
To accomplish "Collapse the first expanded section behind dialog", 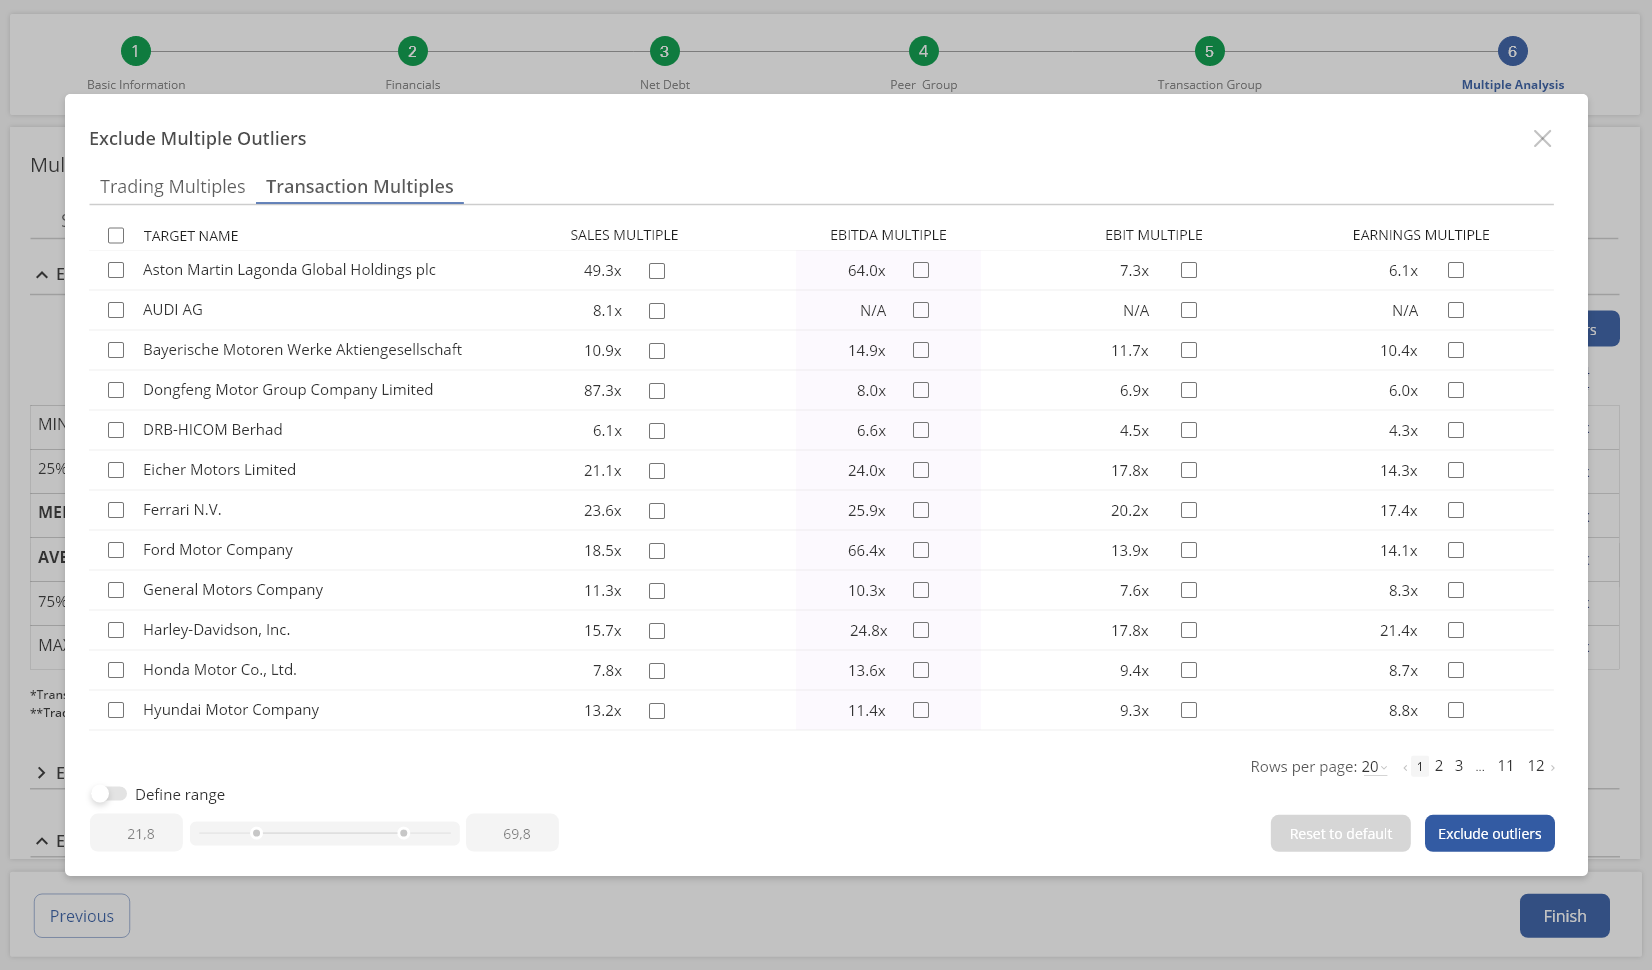I will tap(42, 274).
